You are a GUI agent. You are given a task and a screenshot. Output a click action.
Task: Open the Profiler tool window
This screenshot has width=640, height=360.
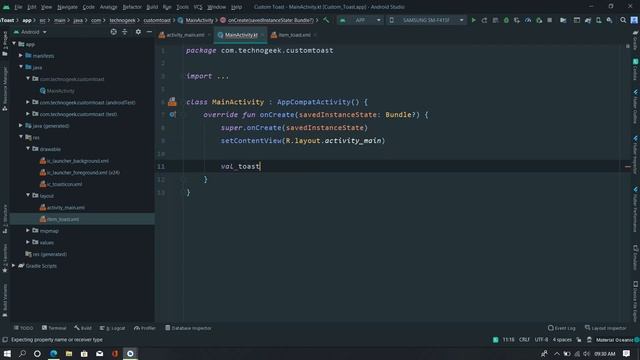pos(145,328)
